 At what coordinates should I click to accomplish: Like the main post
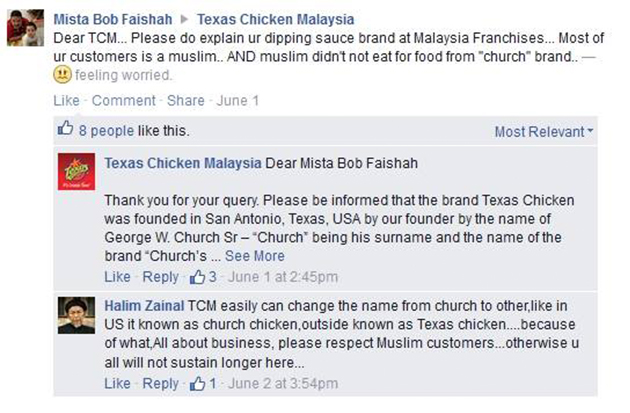[66, 101]
